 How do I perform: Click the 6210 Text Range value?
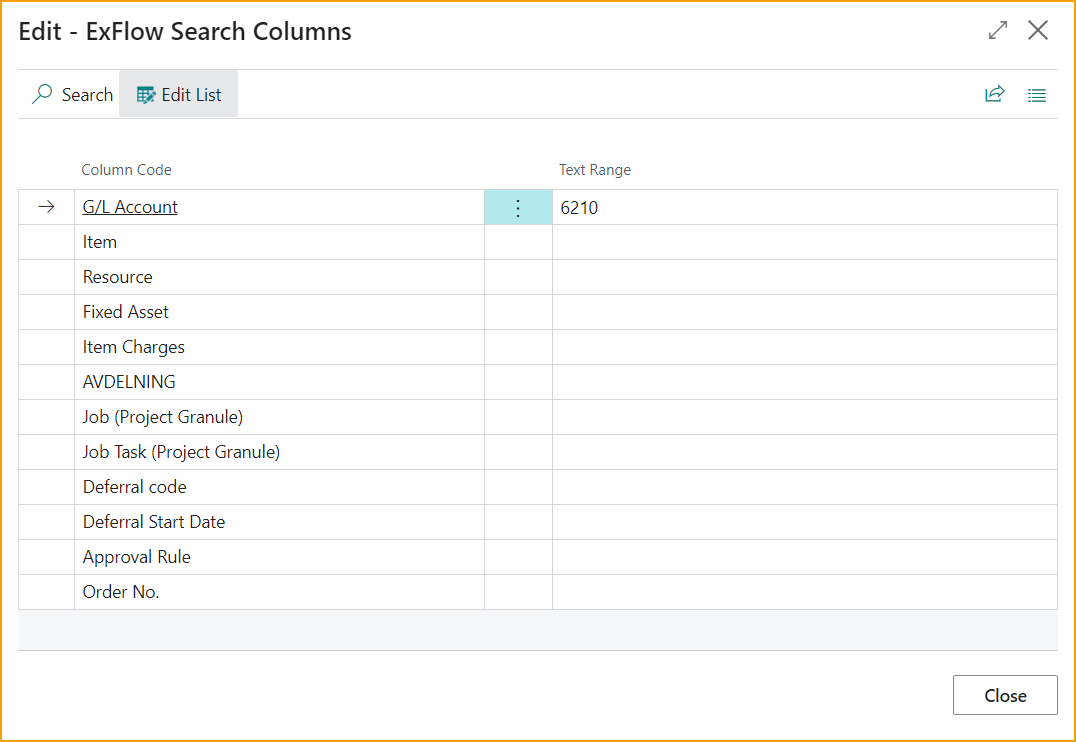coord(579,206)
